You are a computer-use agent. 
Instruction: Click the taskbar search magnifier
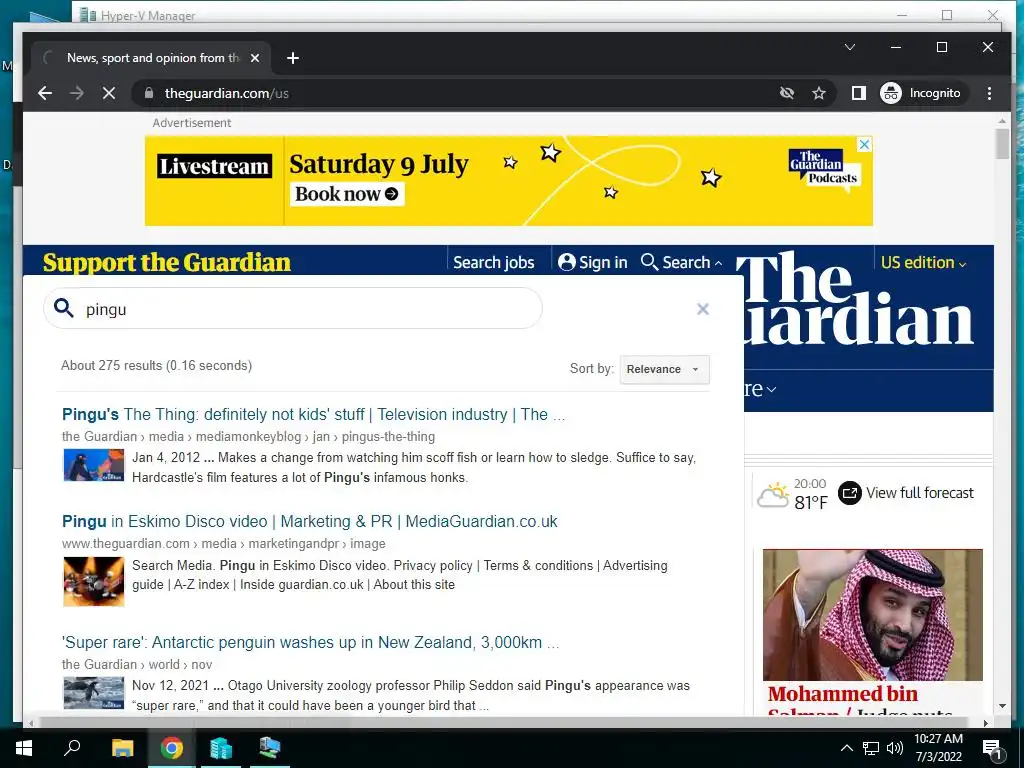pos(72,748)
